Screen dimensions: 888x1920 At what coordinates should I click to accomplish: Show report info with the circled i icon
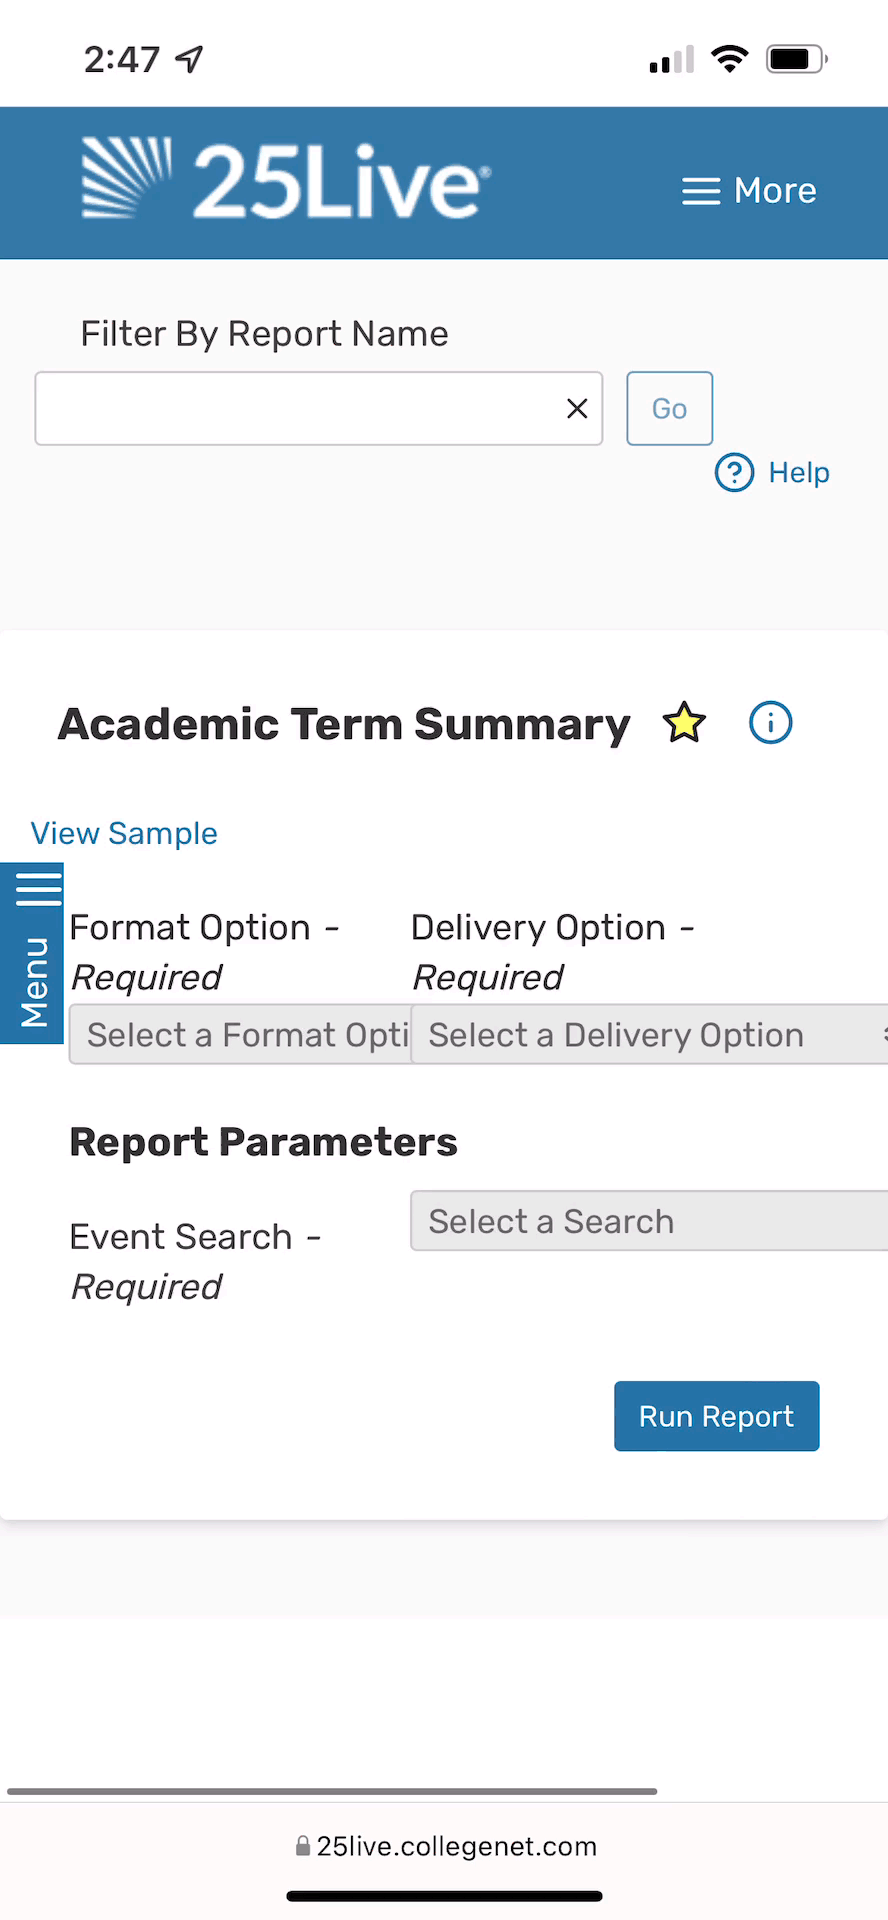(x=770, y=722)
